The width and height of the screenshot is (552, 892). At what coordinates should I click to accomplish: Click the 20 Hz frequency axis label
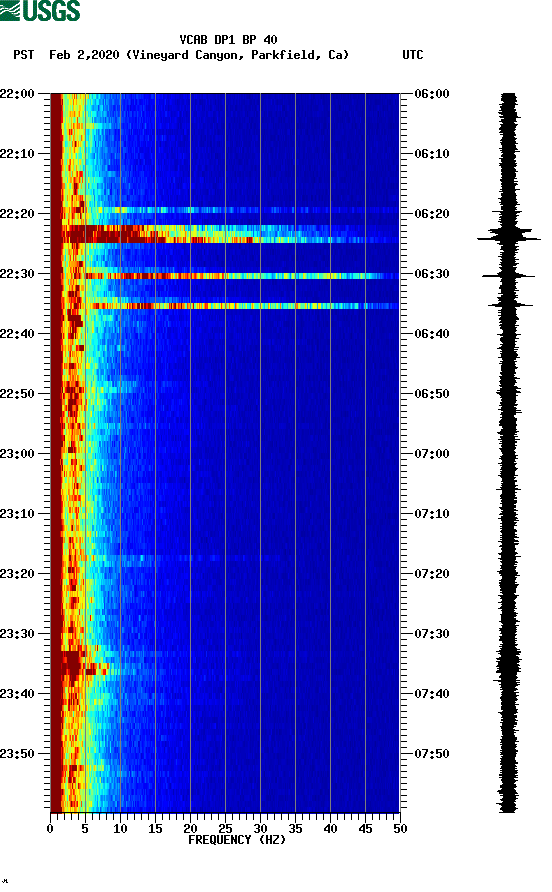[190, 828]
